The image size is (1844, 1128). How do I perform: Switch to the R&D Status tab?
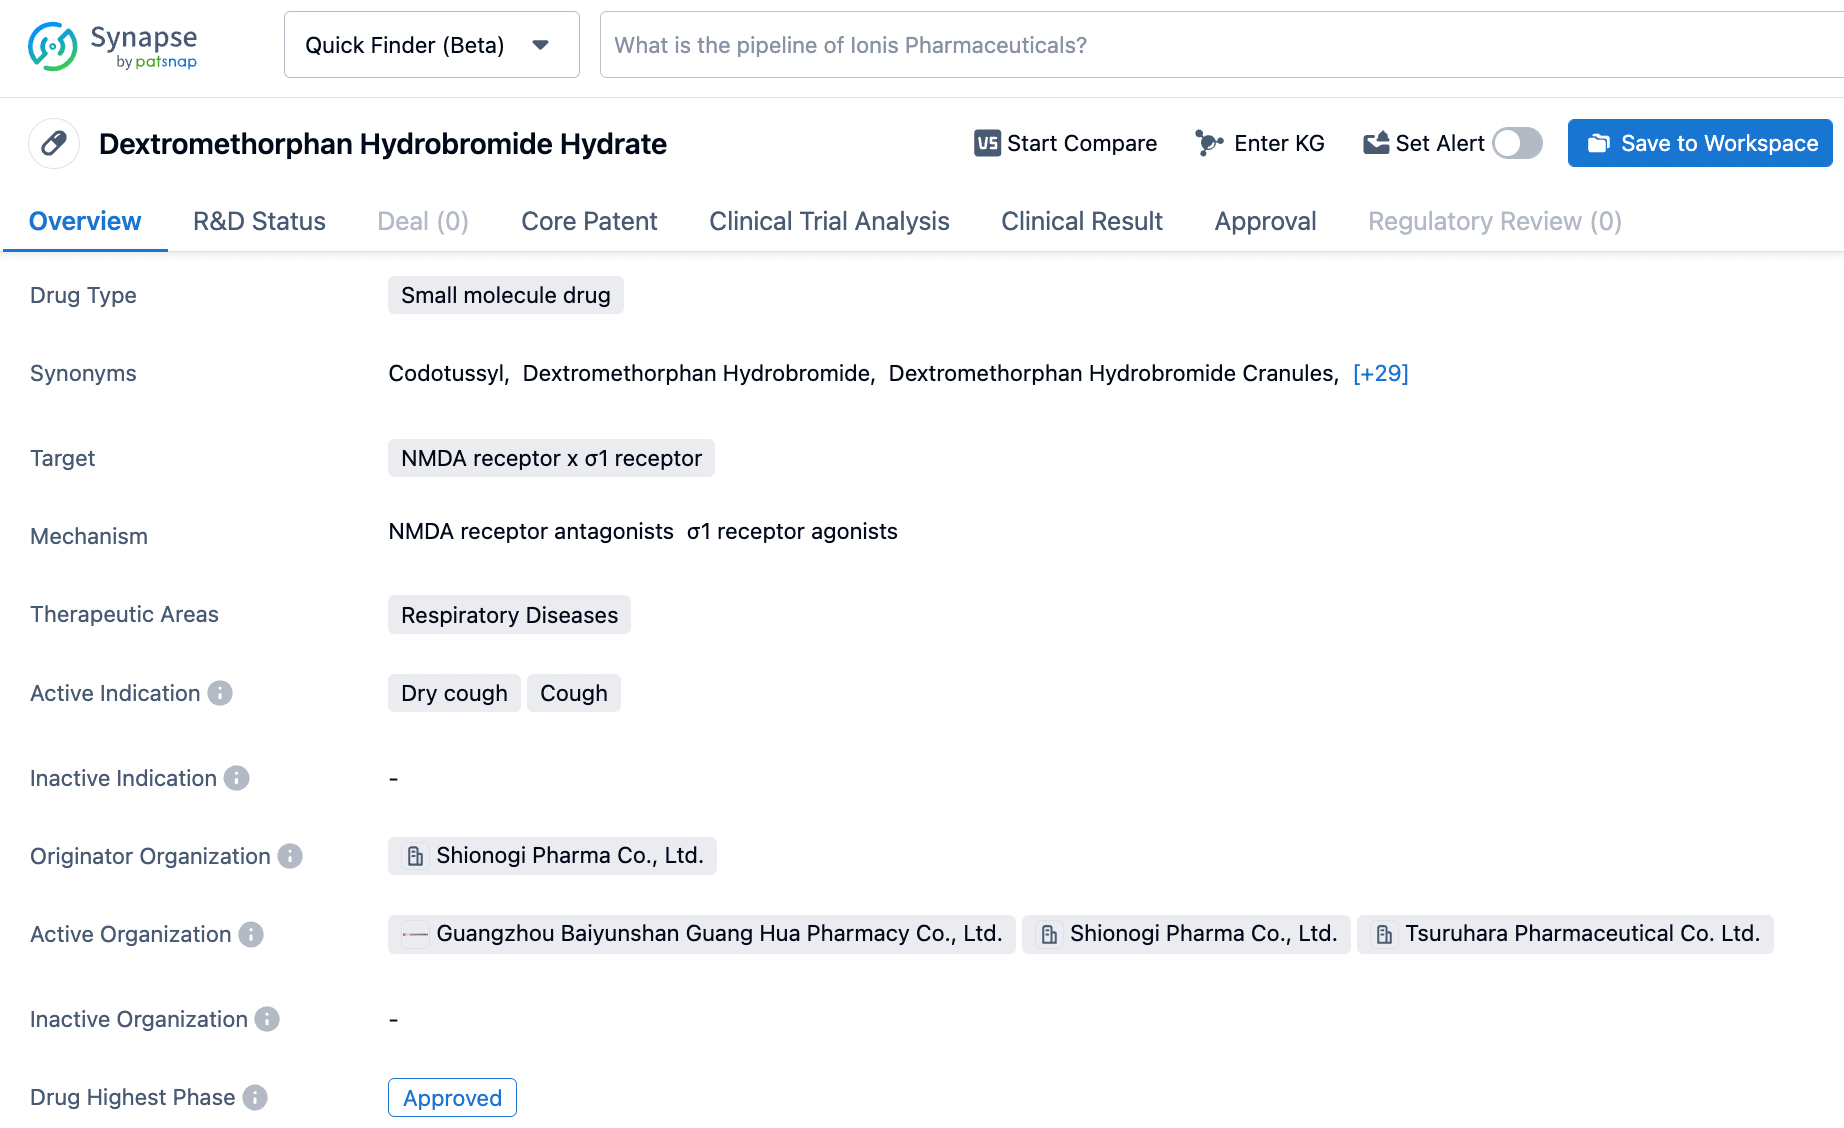click(x=259, y=221)
